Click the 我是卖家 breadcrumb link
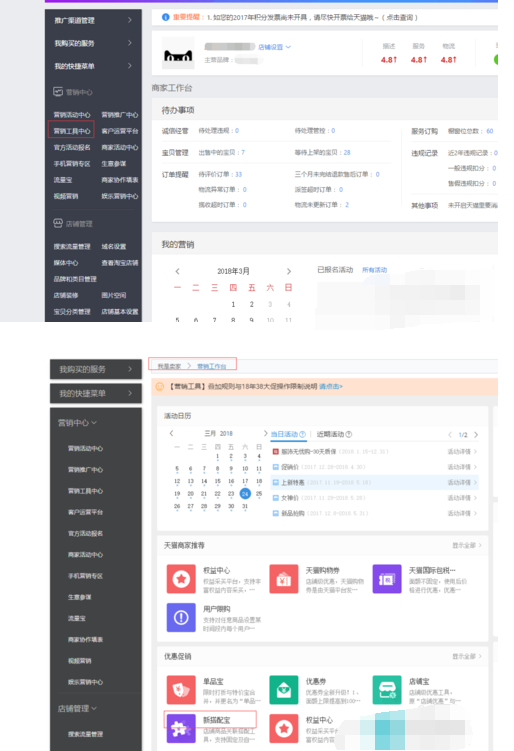 (x=169, y=366)
